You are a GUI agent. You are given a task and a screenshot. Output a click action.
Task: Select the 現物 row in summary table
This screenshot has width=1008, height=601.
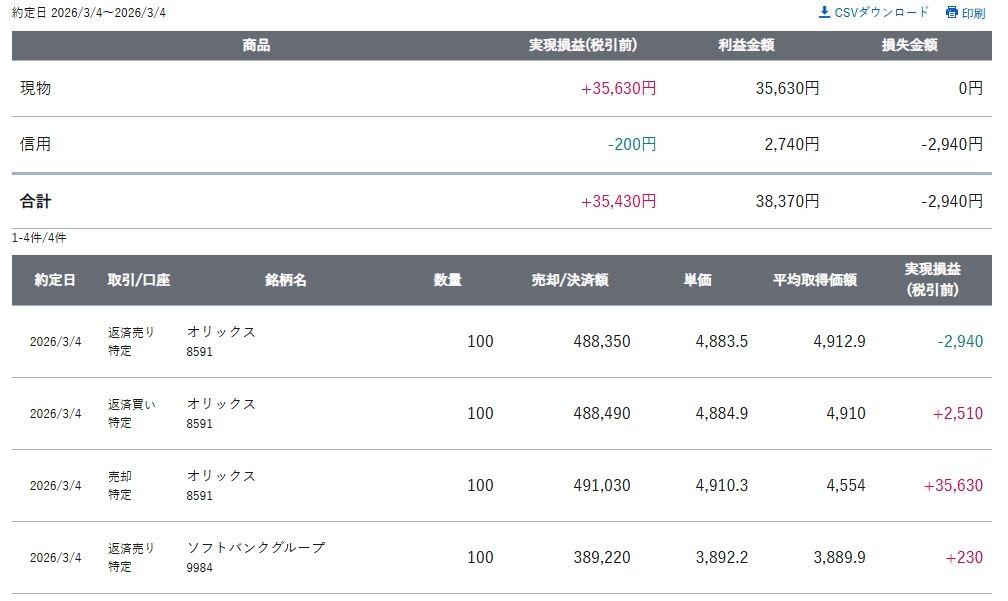point(36,88)
